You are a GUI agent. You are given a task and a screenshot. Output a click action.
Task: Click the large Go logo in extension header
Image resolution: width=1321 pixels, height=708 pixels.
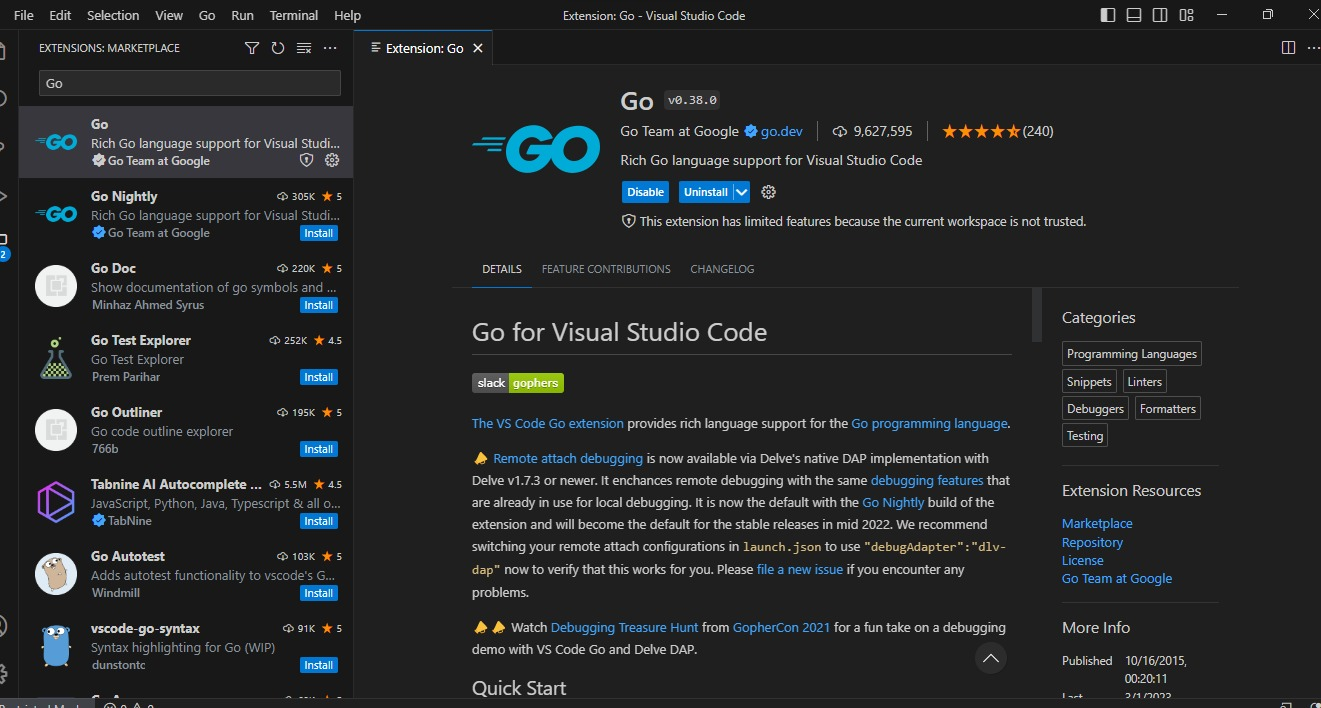point(536,148)
